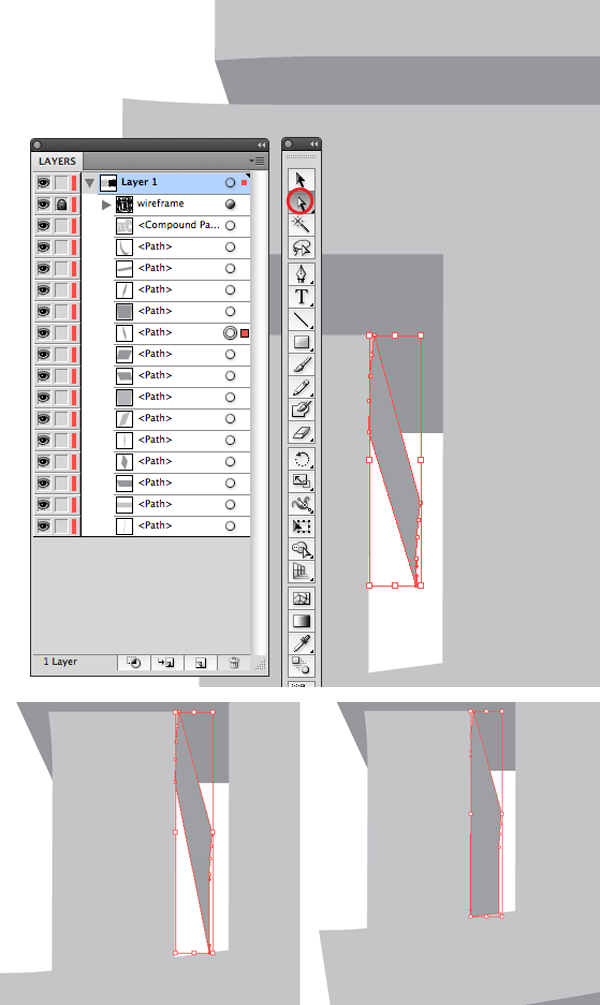Collapse the Tools panel with double arrows
Screen dimensions: 600x1005
(313, 144)
